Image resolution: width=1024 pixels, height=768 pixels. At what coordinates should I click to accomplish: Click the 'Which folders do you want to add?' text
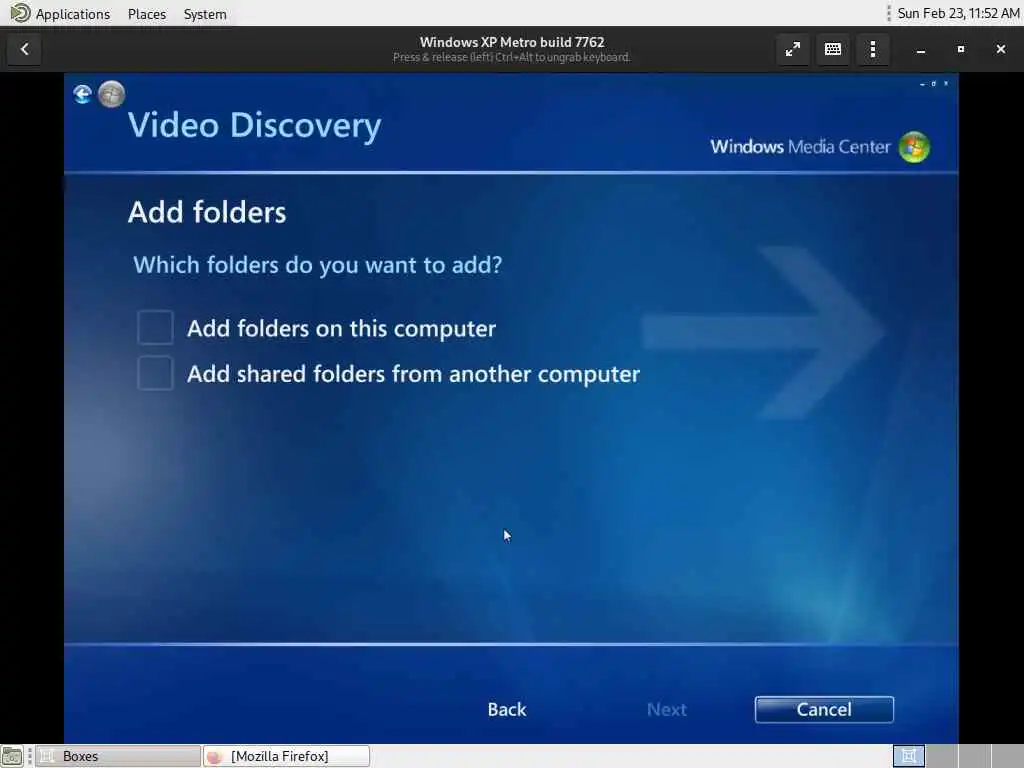(x=318, y=265)
